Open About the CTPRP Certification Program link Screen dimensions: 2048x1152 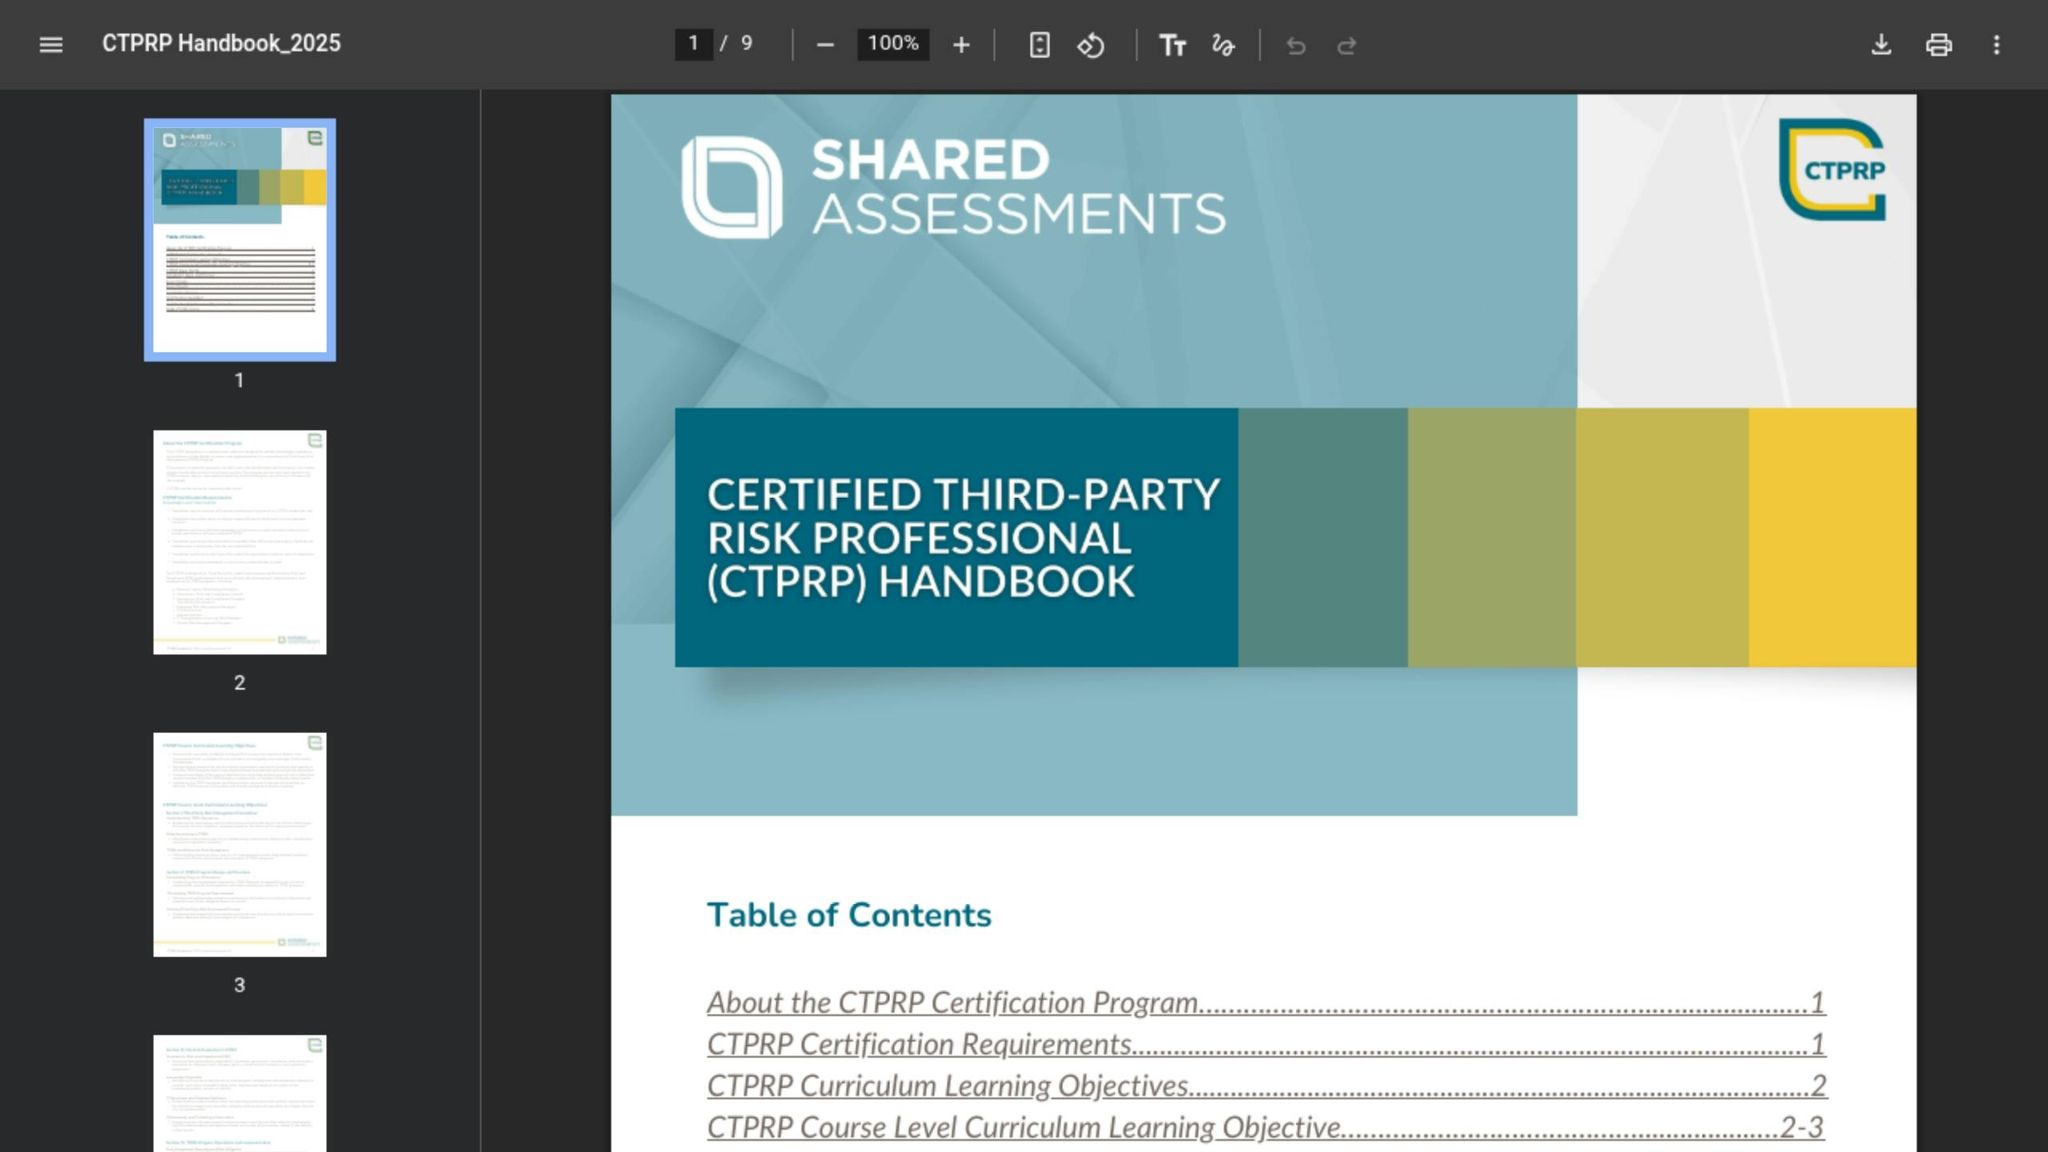(x=1266, y=1002)
